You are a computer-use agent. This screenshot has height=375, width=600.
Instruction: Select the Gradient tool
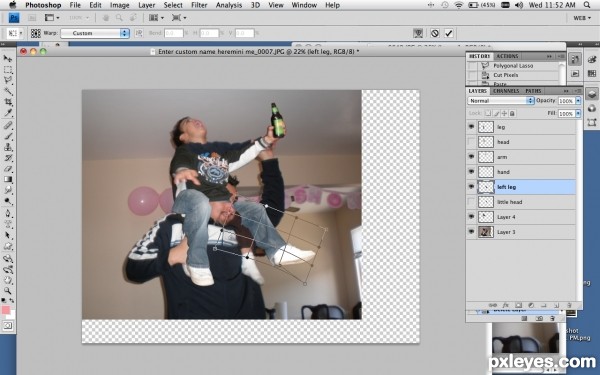8,179
